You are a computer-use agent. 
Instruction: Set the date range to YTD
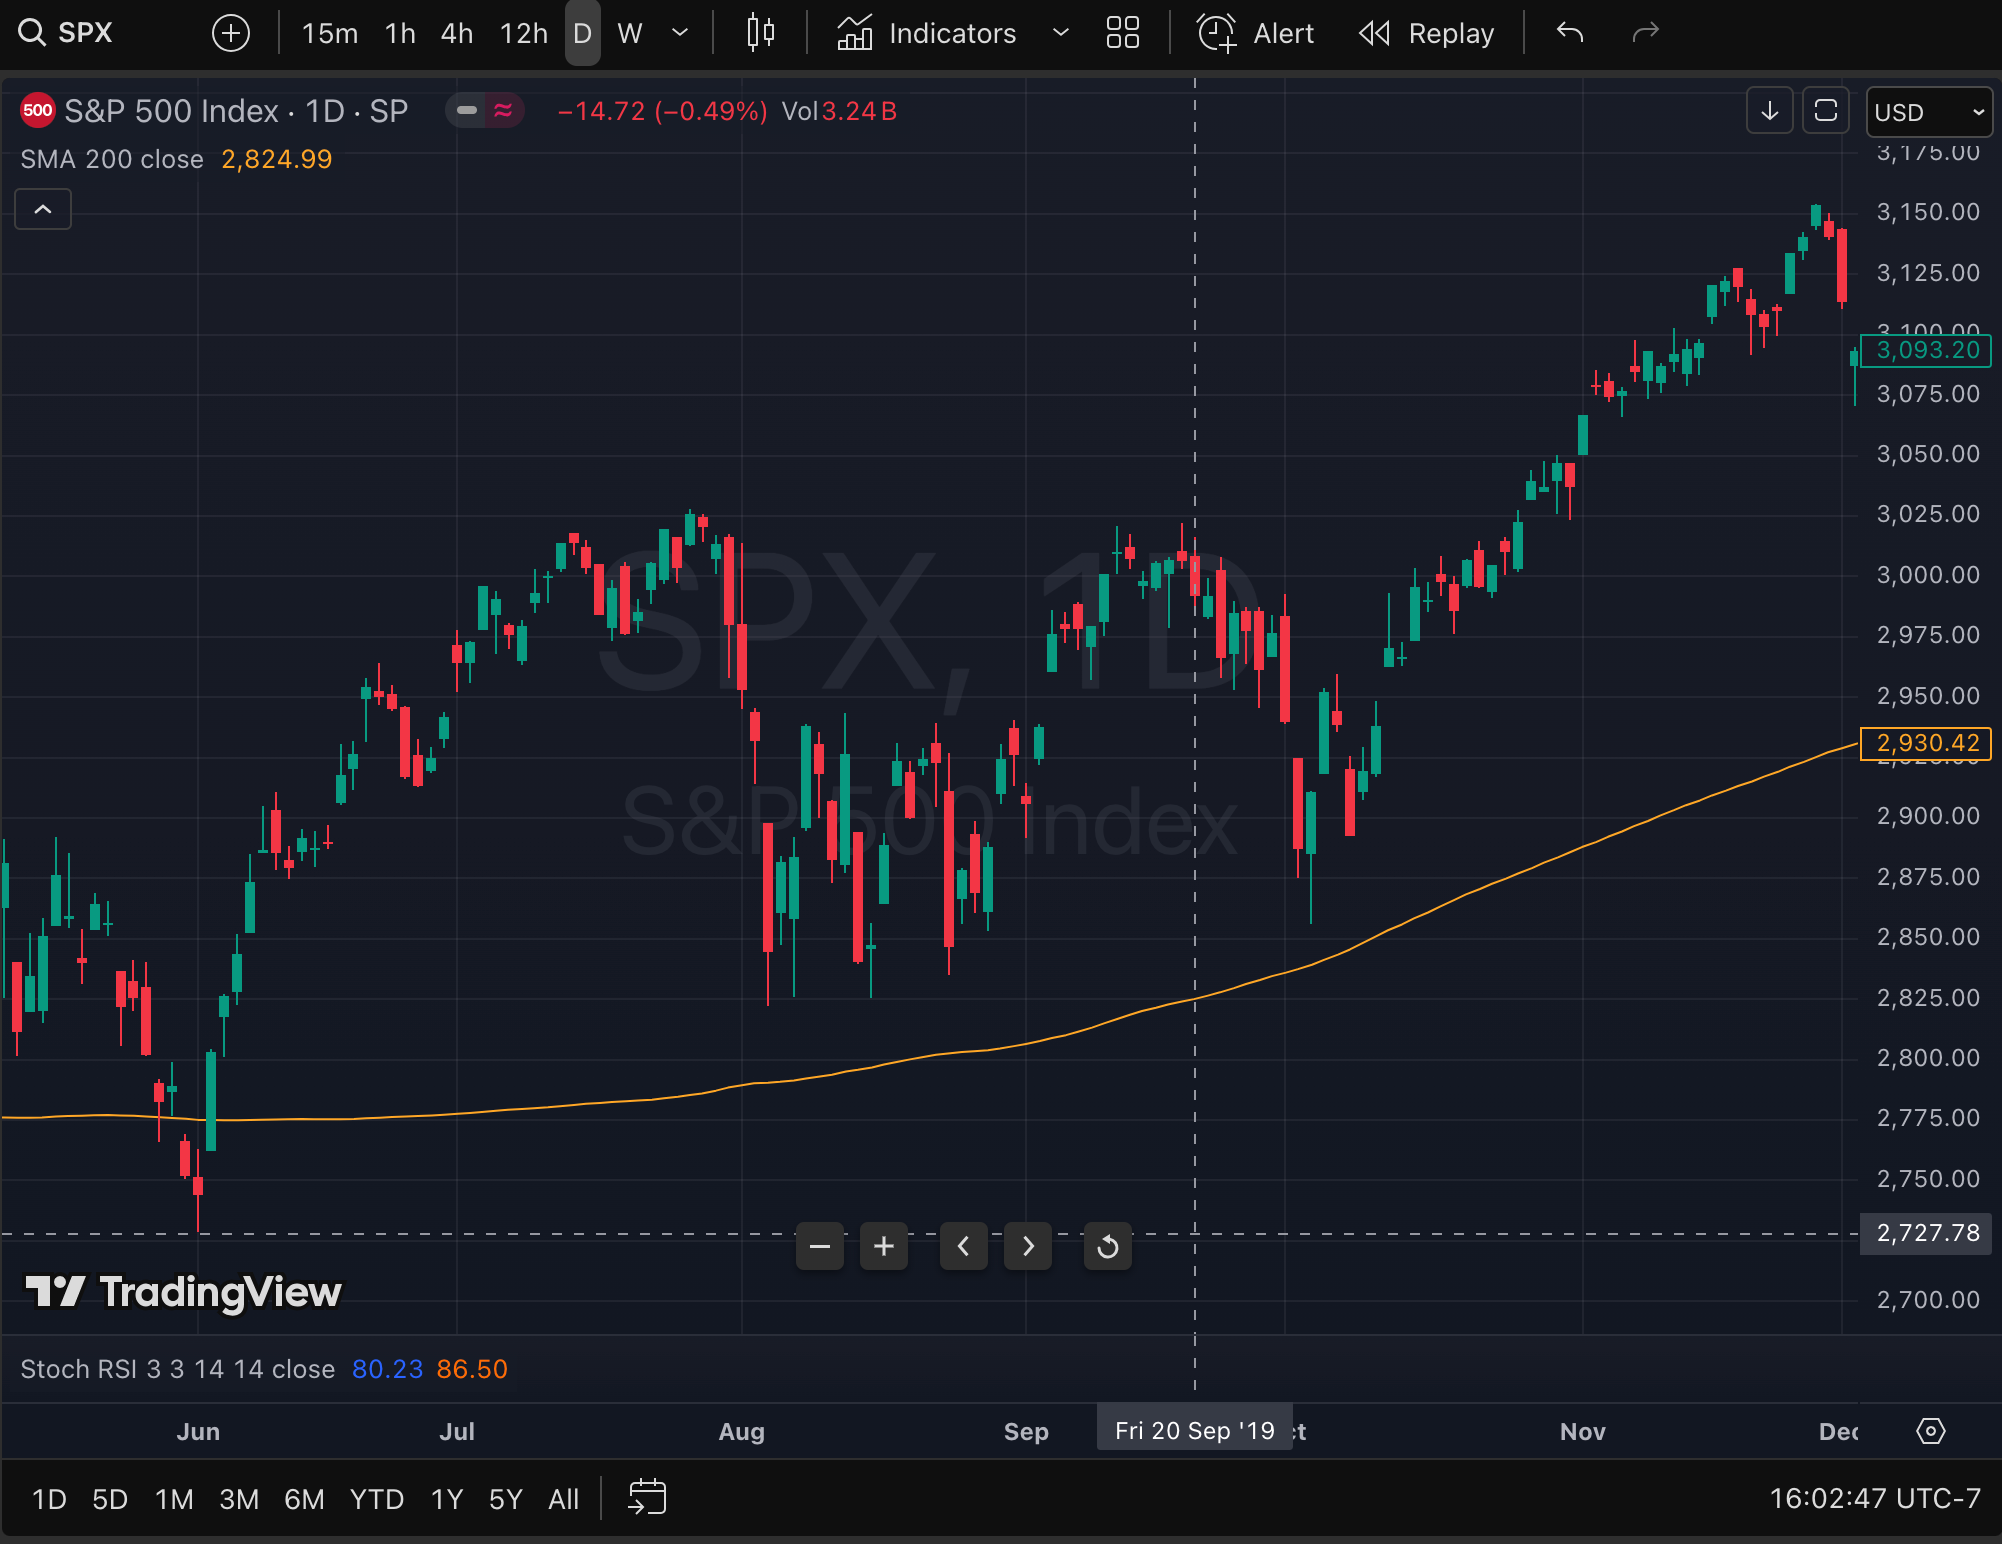point(377,1499)
